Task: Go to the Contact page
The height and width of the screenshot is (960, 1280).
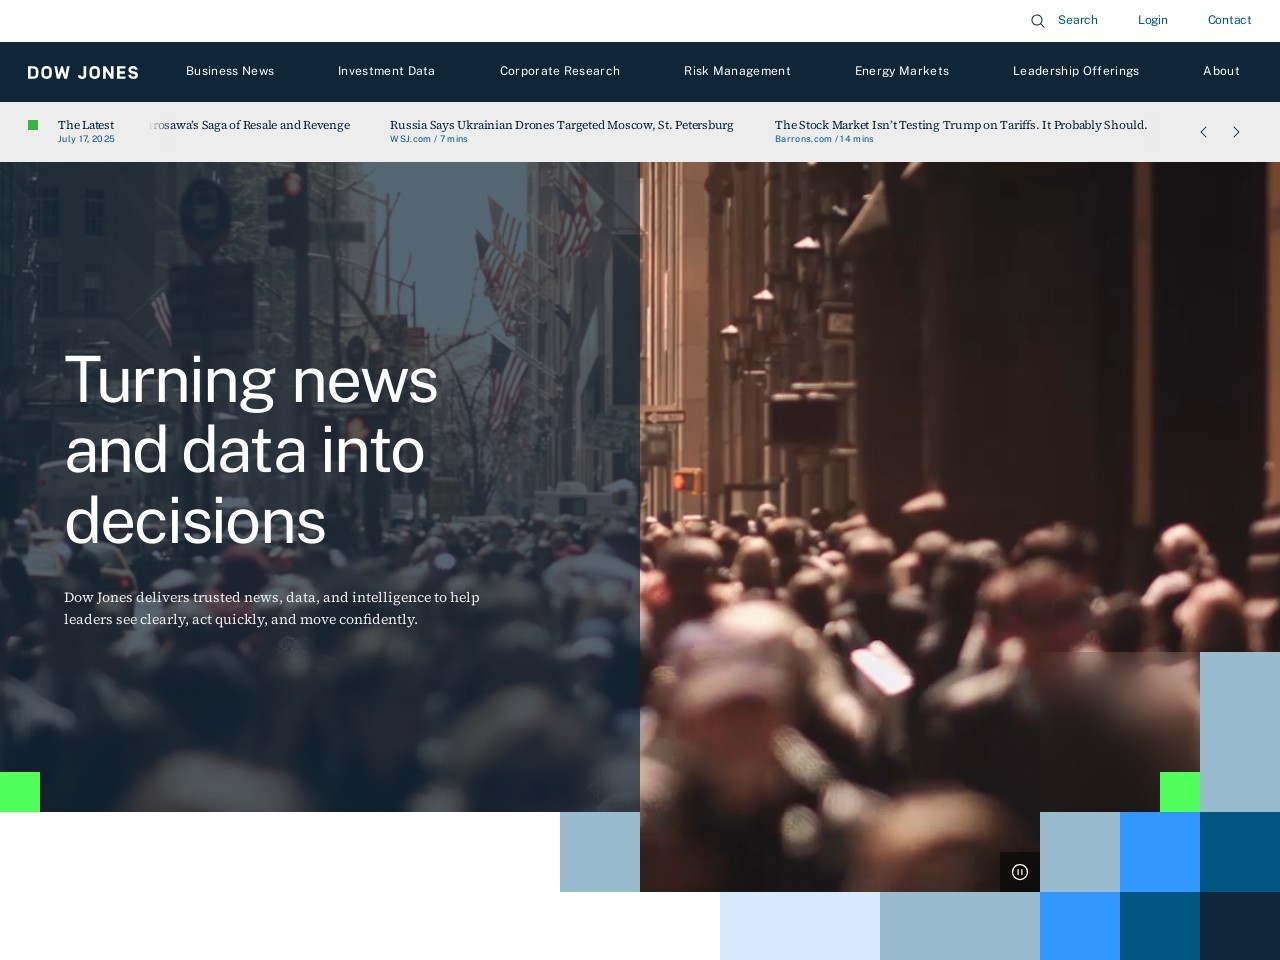Action: 1229,20
